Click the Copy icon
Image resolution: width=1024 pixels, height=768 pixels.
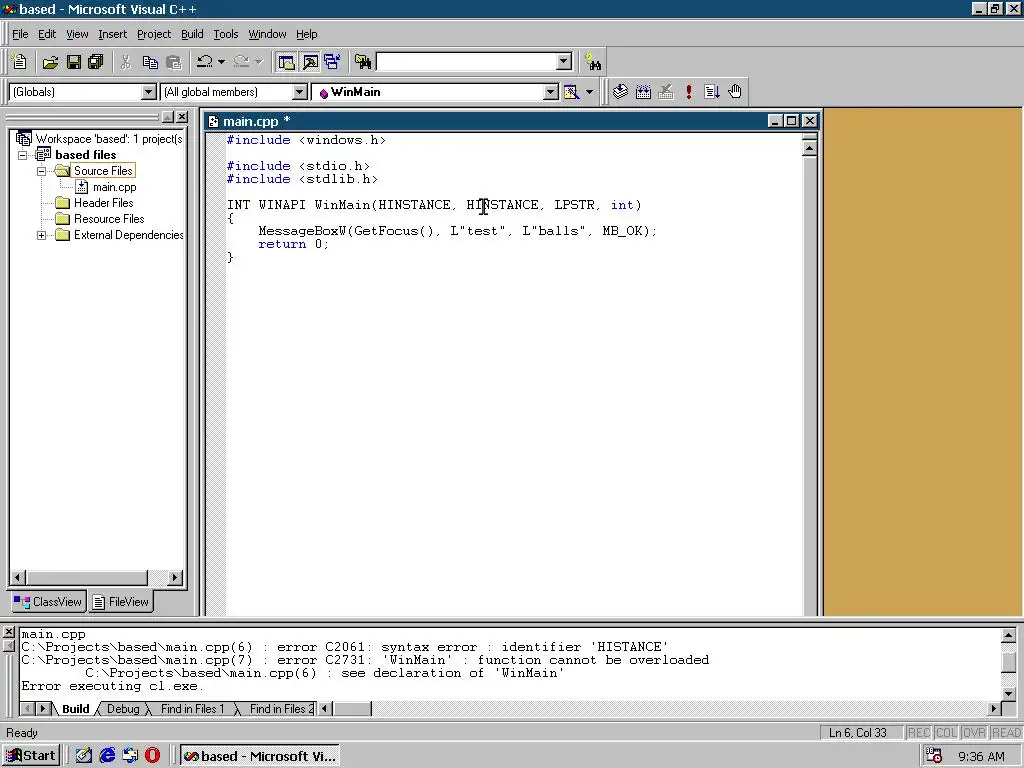[x=150, y=62]
